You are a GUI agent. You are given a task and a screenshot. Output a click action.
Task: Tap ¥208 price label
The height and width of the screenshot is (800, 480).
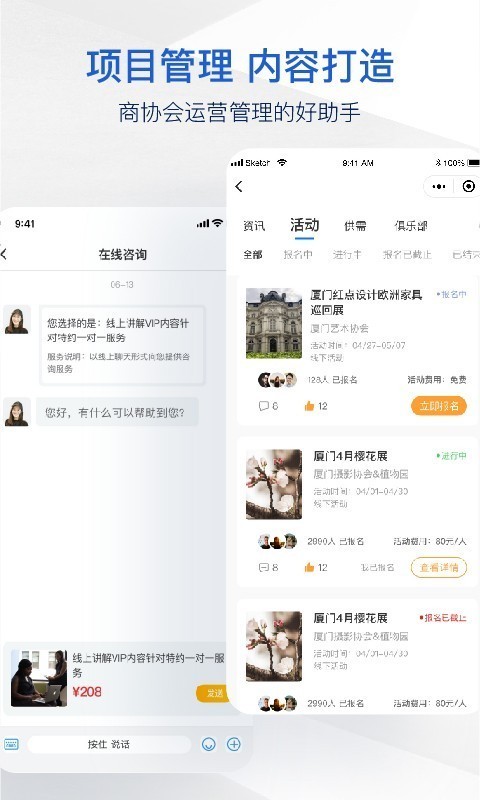pyautogui.click(x=87, y=692)
